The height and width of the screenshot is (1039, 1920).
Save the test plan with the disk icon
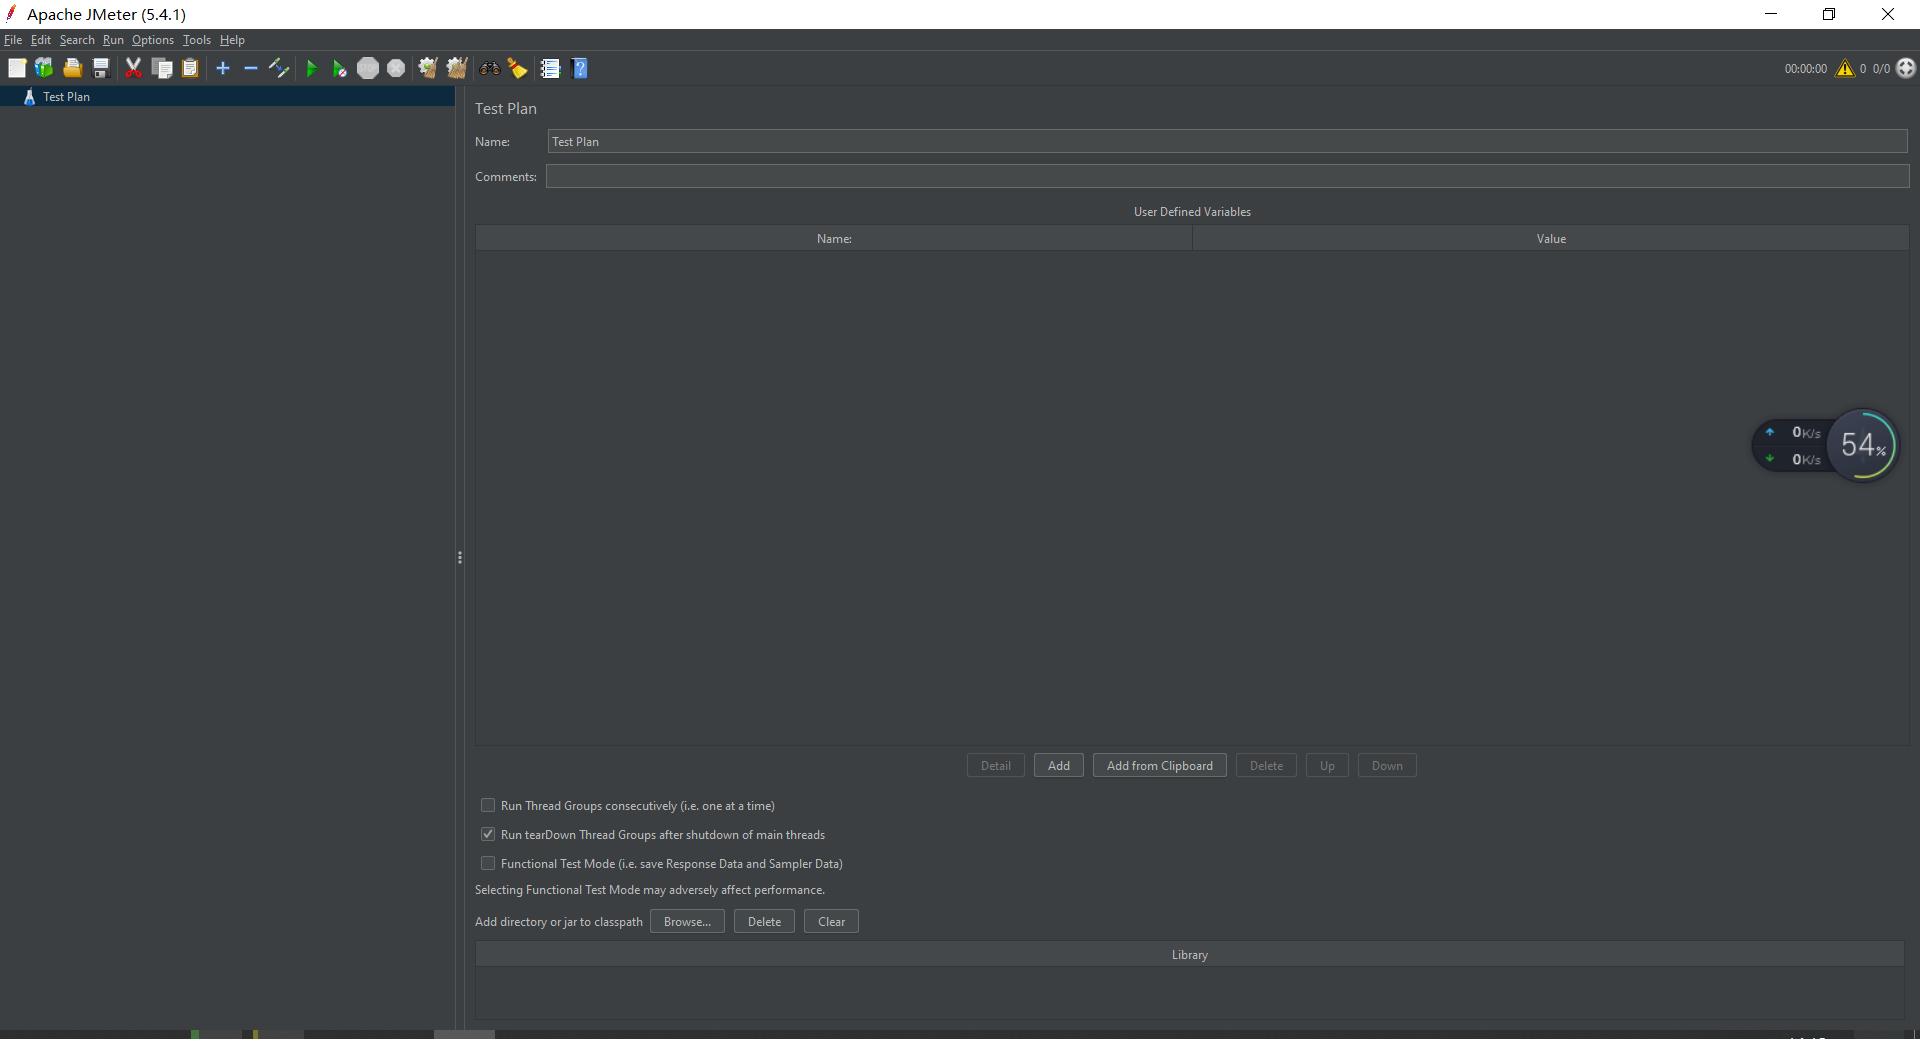tap(100, 68)
